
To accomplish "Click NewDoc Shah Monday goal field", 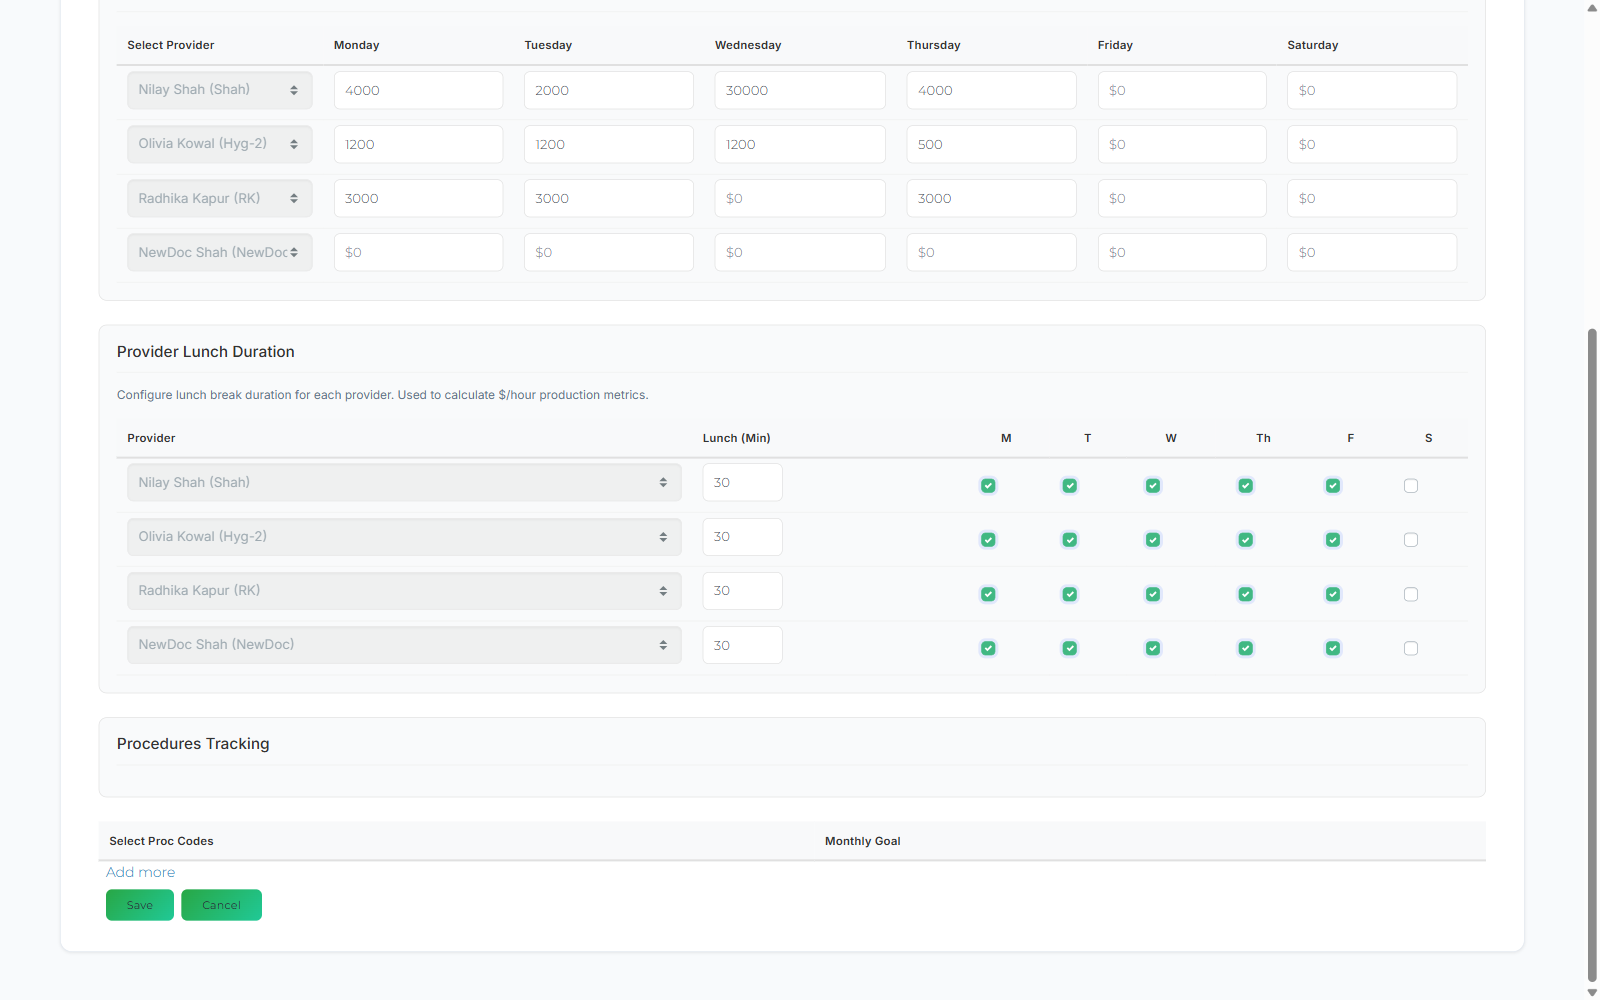I will pyautogui.click(x=418, y=252).
